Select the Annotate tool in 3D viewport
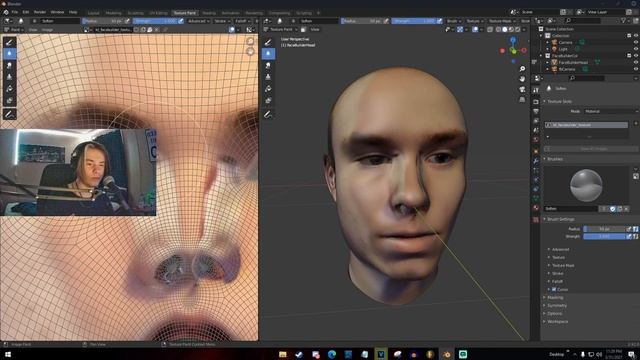This screenshot has height=360, width=640. click(268, 114)
